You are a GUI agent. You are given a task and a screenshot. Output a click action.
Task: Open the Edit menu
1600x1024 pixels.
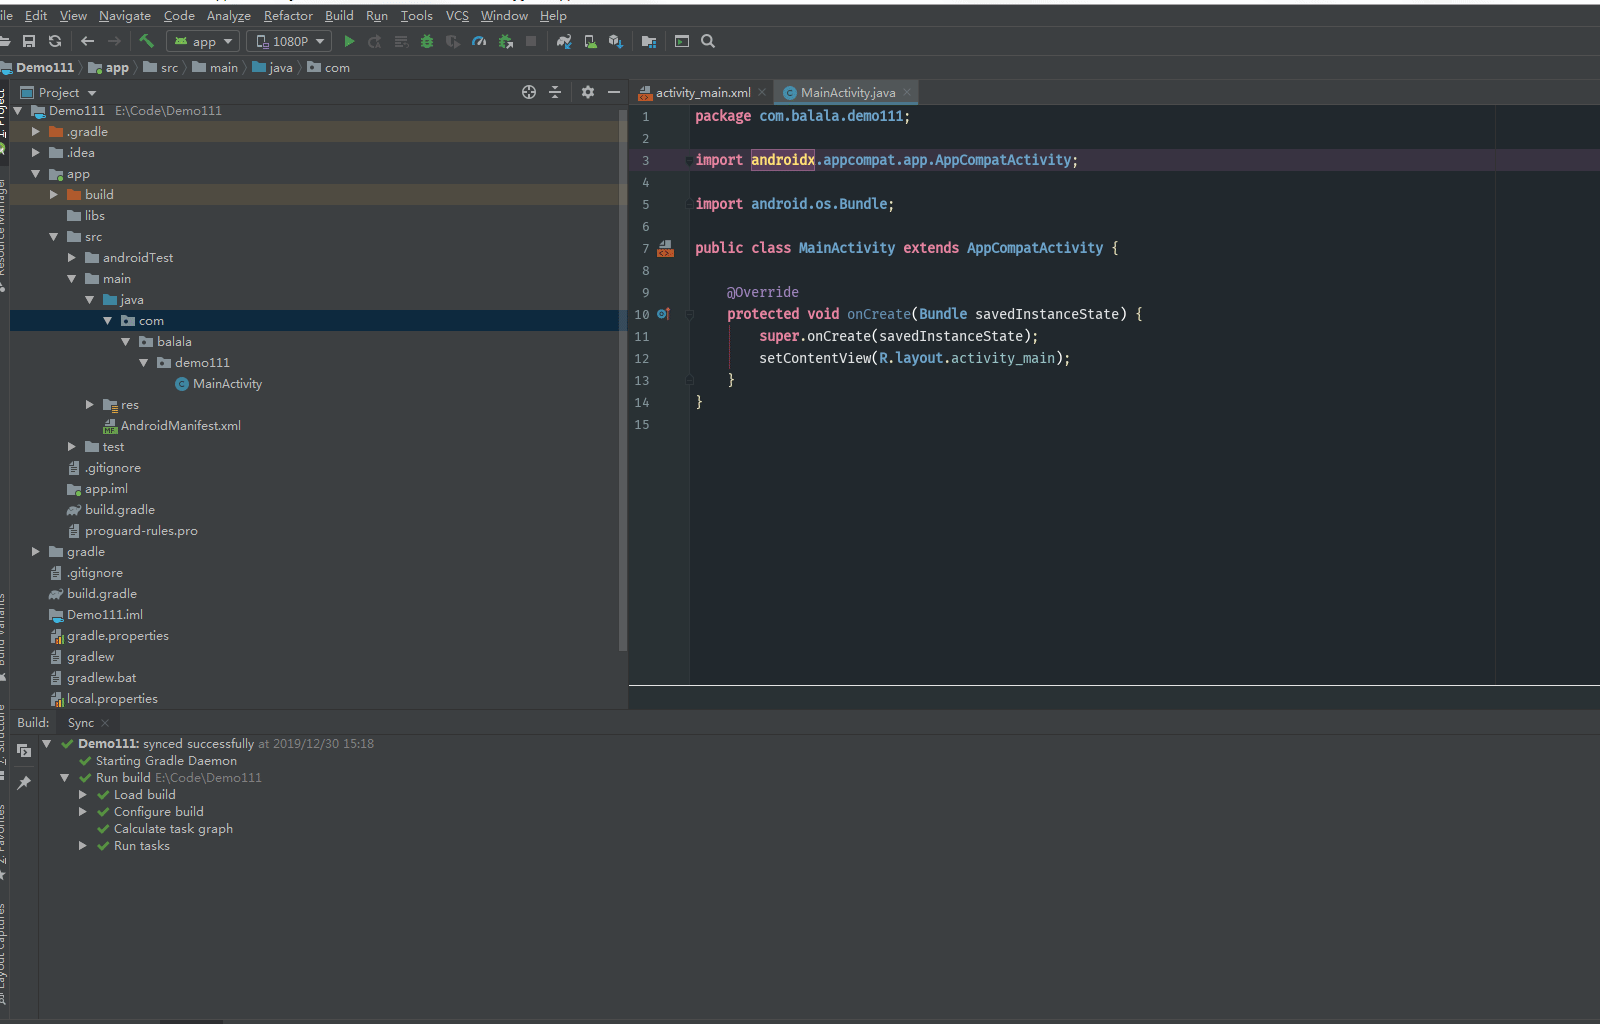coord(36,15)
